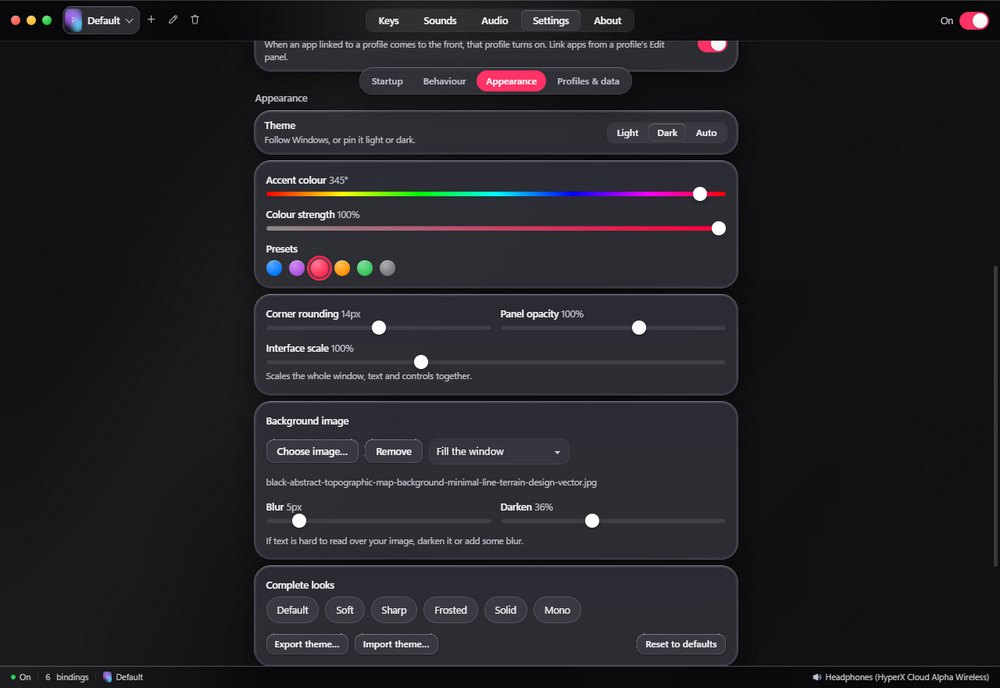Image resolution: width=1000 pixels, height=688 pixels.
Task: Open the Fill the window dropdown
Action: [x=499, y=451]
